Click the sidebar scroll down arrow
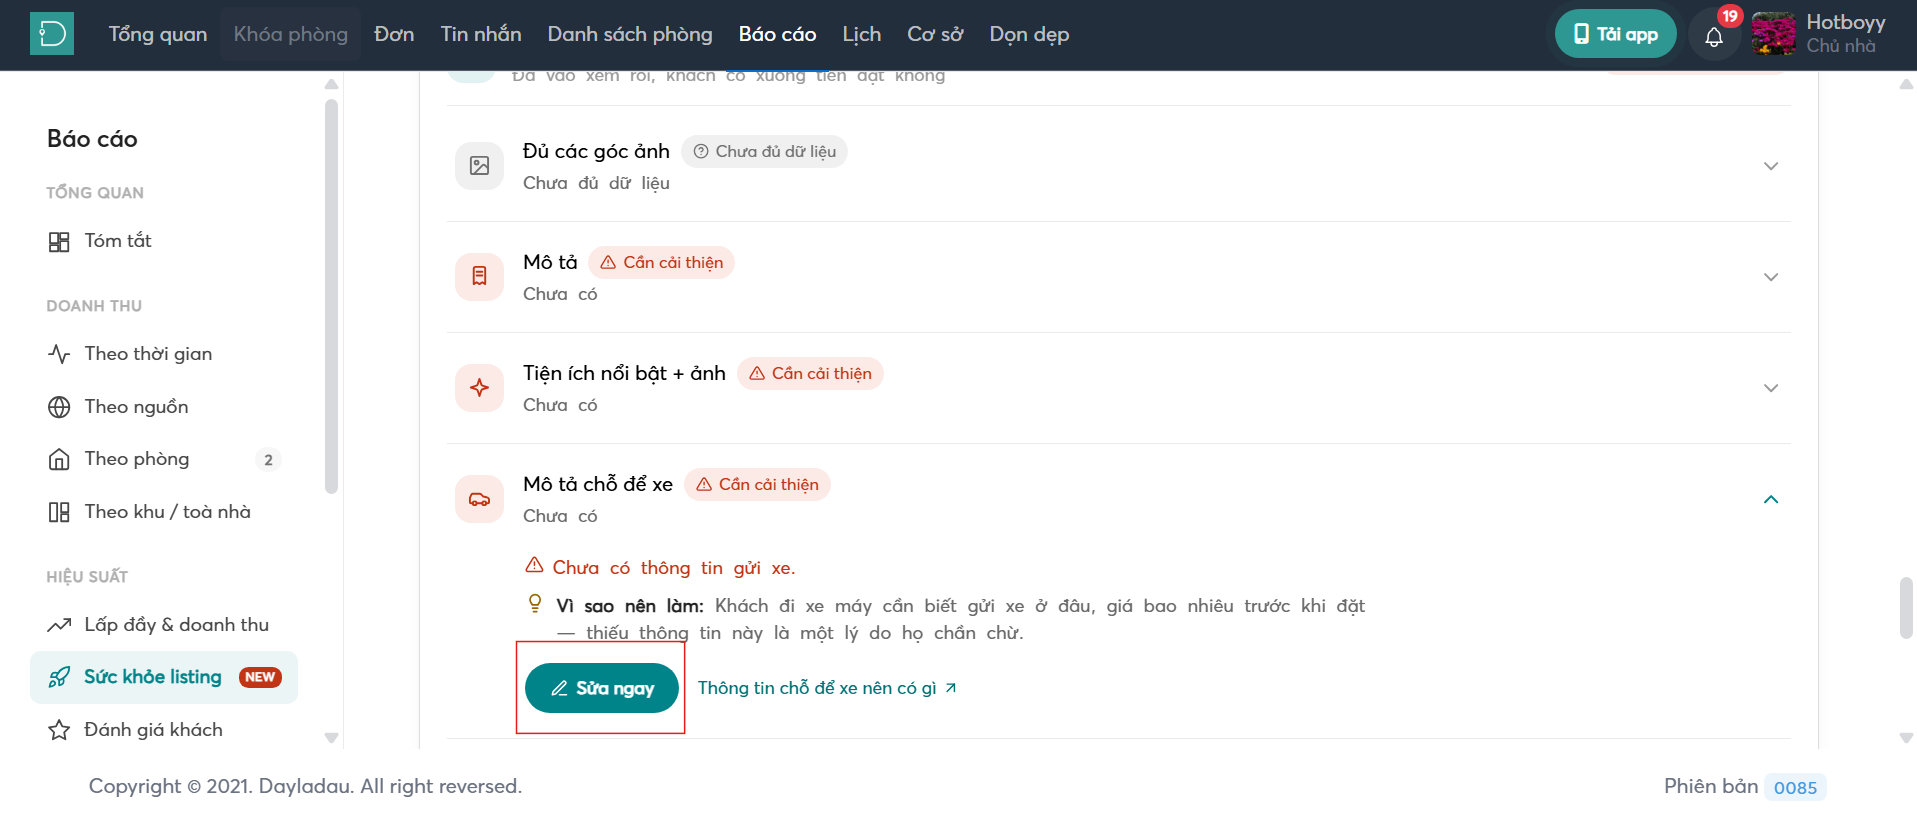 coord(332,738)
